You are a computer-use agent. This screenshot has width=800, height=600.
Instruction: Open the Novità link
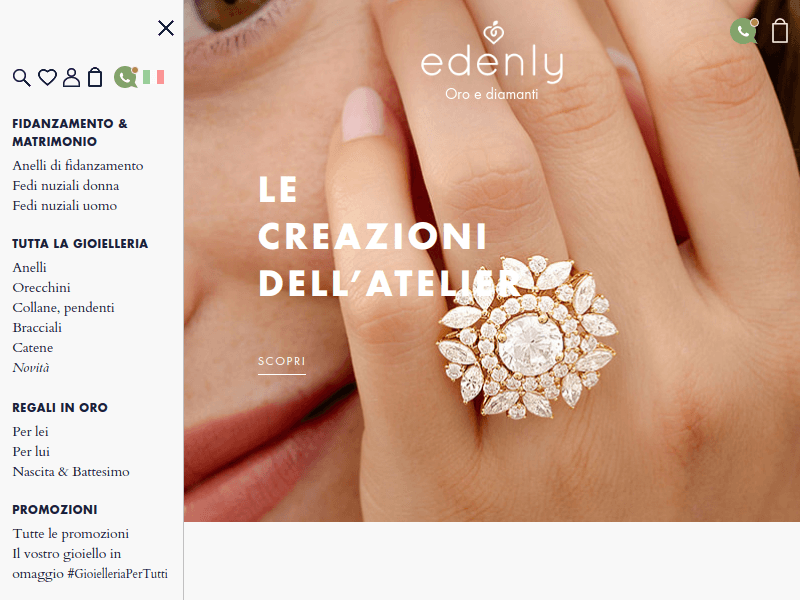pos(31,368)
